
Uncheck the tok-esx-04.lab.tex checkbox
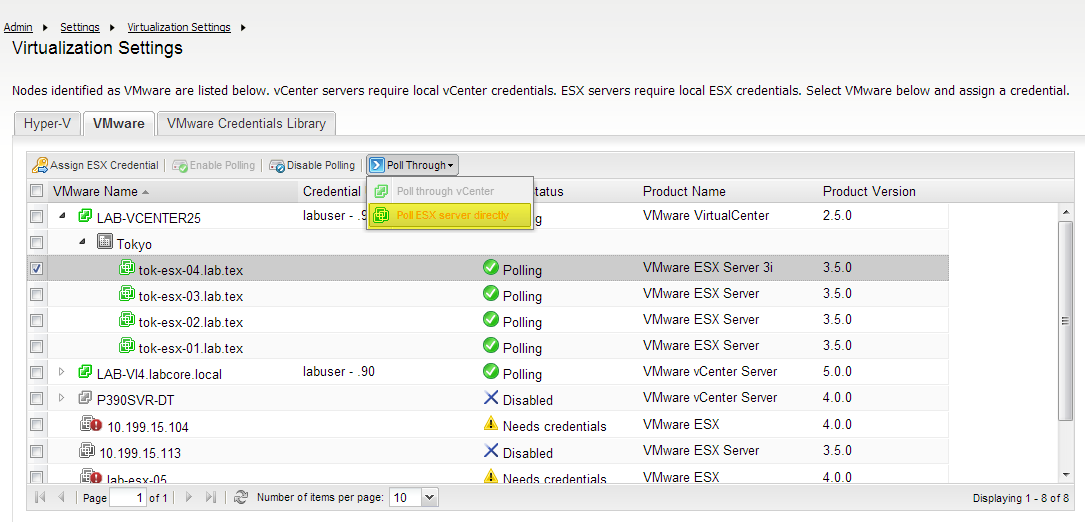point(37,269)
